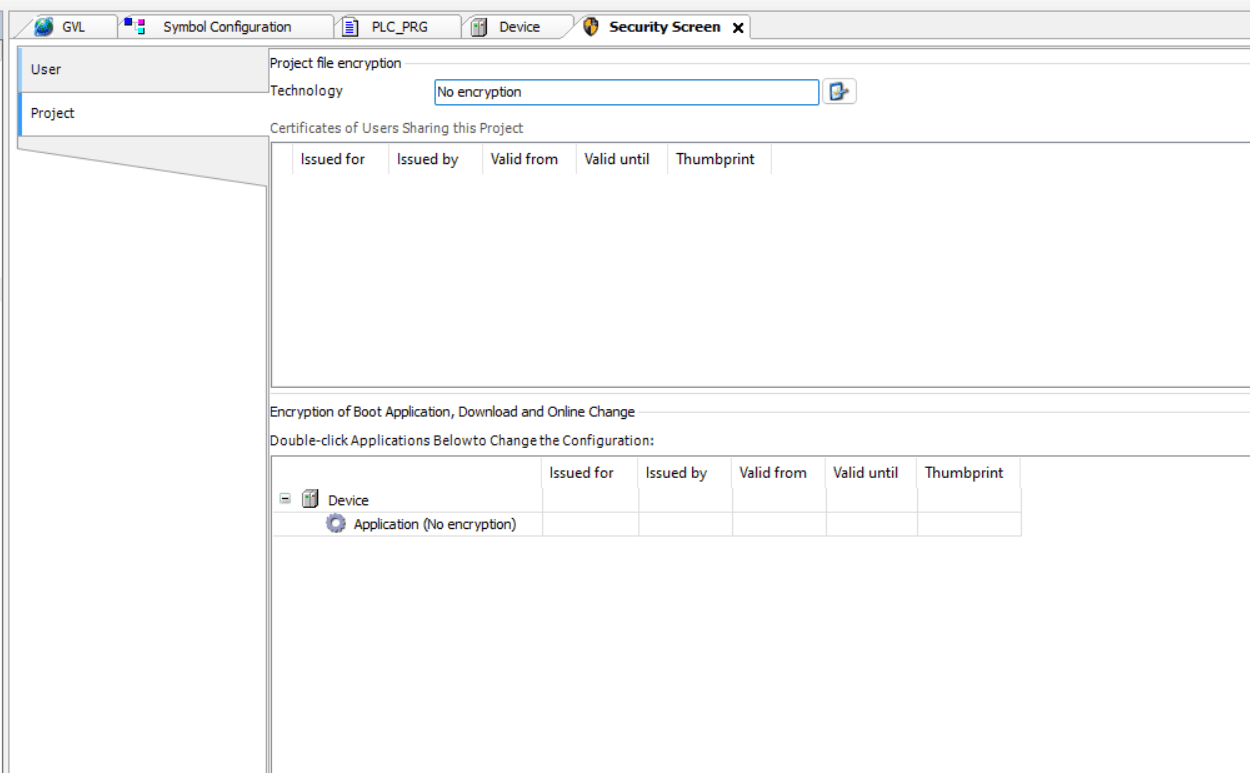
Task: Click the GVL globe icon
Action: click(46, 27)
